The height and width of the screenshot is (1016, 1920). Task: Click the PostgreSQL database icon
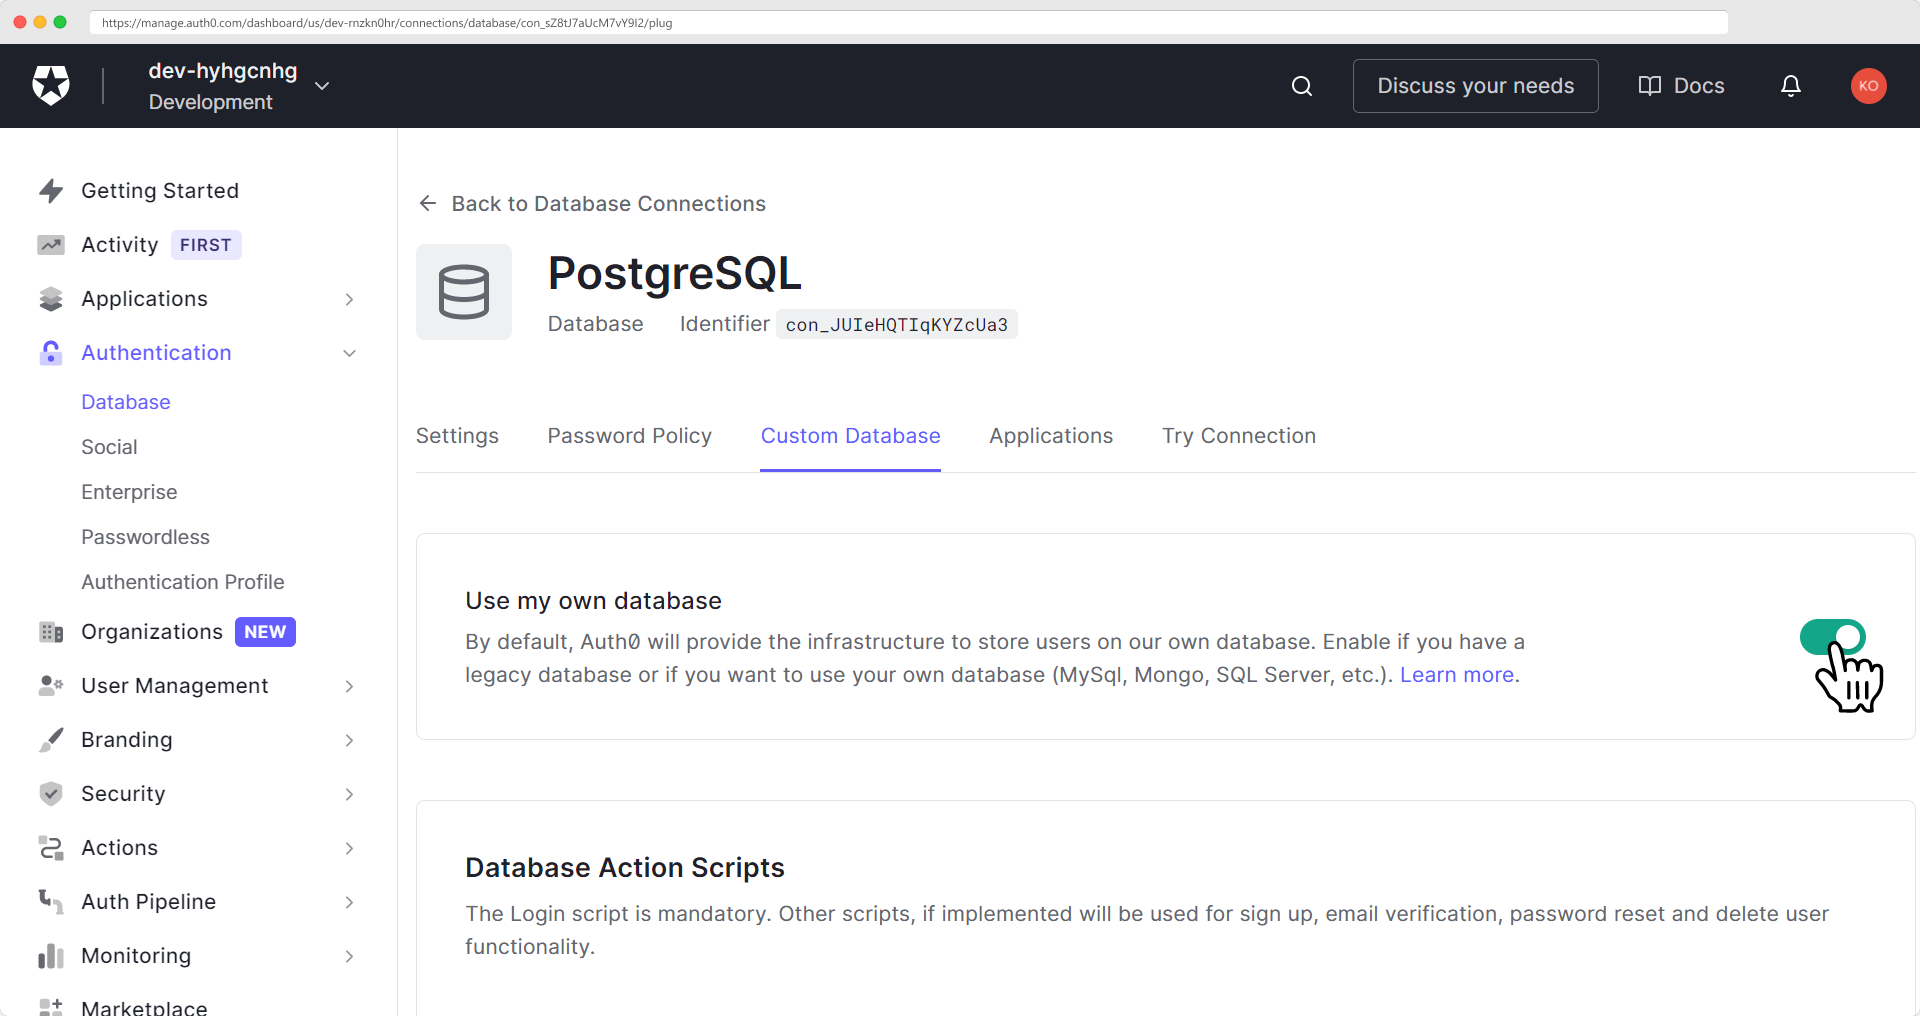coord(464,292)
